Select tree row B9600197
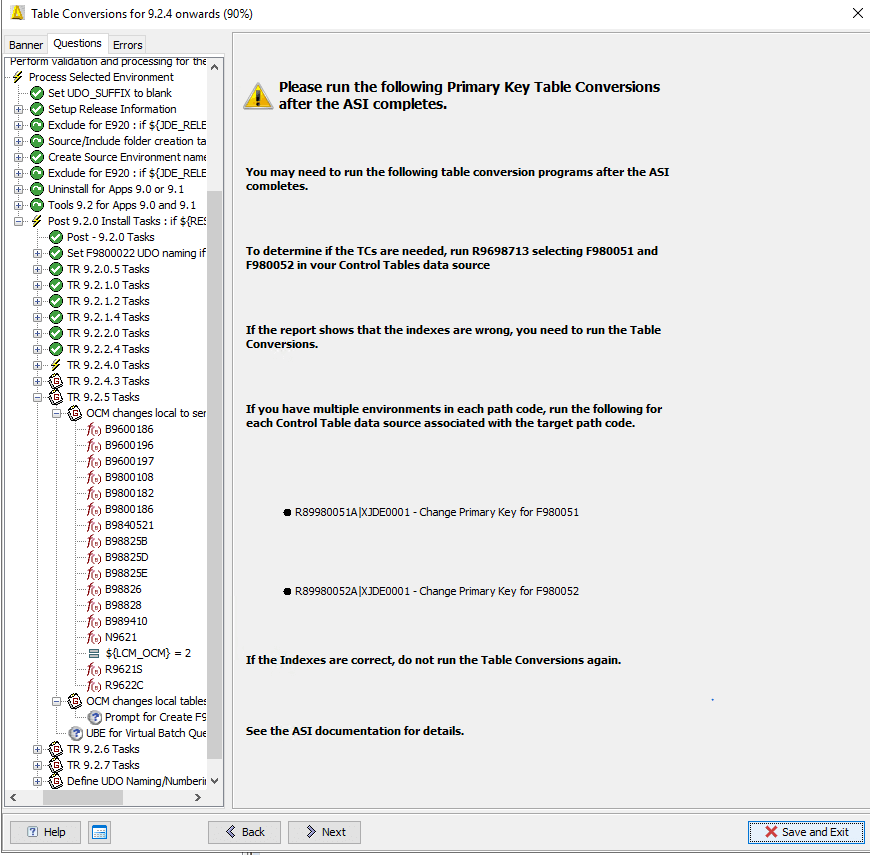Image resolution: width=870 pixels, height=855 pixels. click(129, 462)
